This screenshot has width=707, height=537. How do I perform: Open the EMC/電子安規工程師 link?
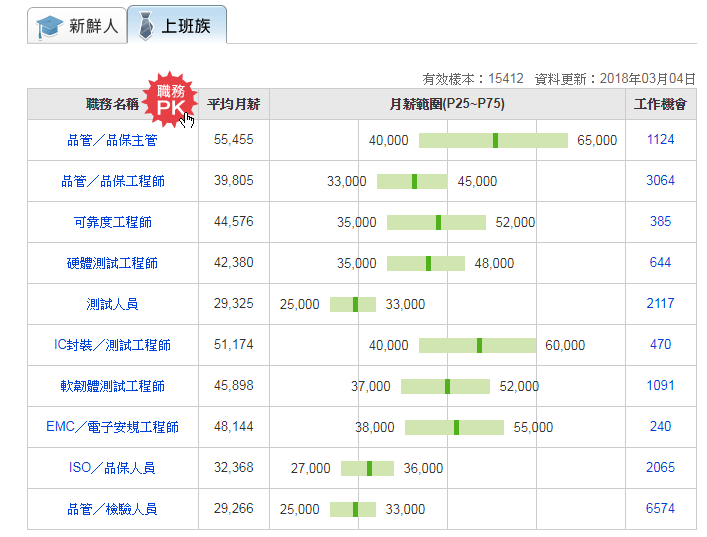(112, 427)
